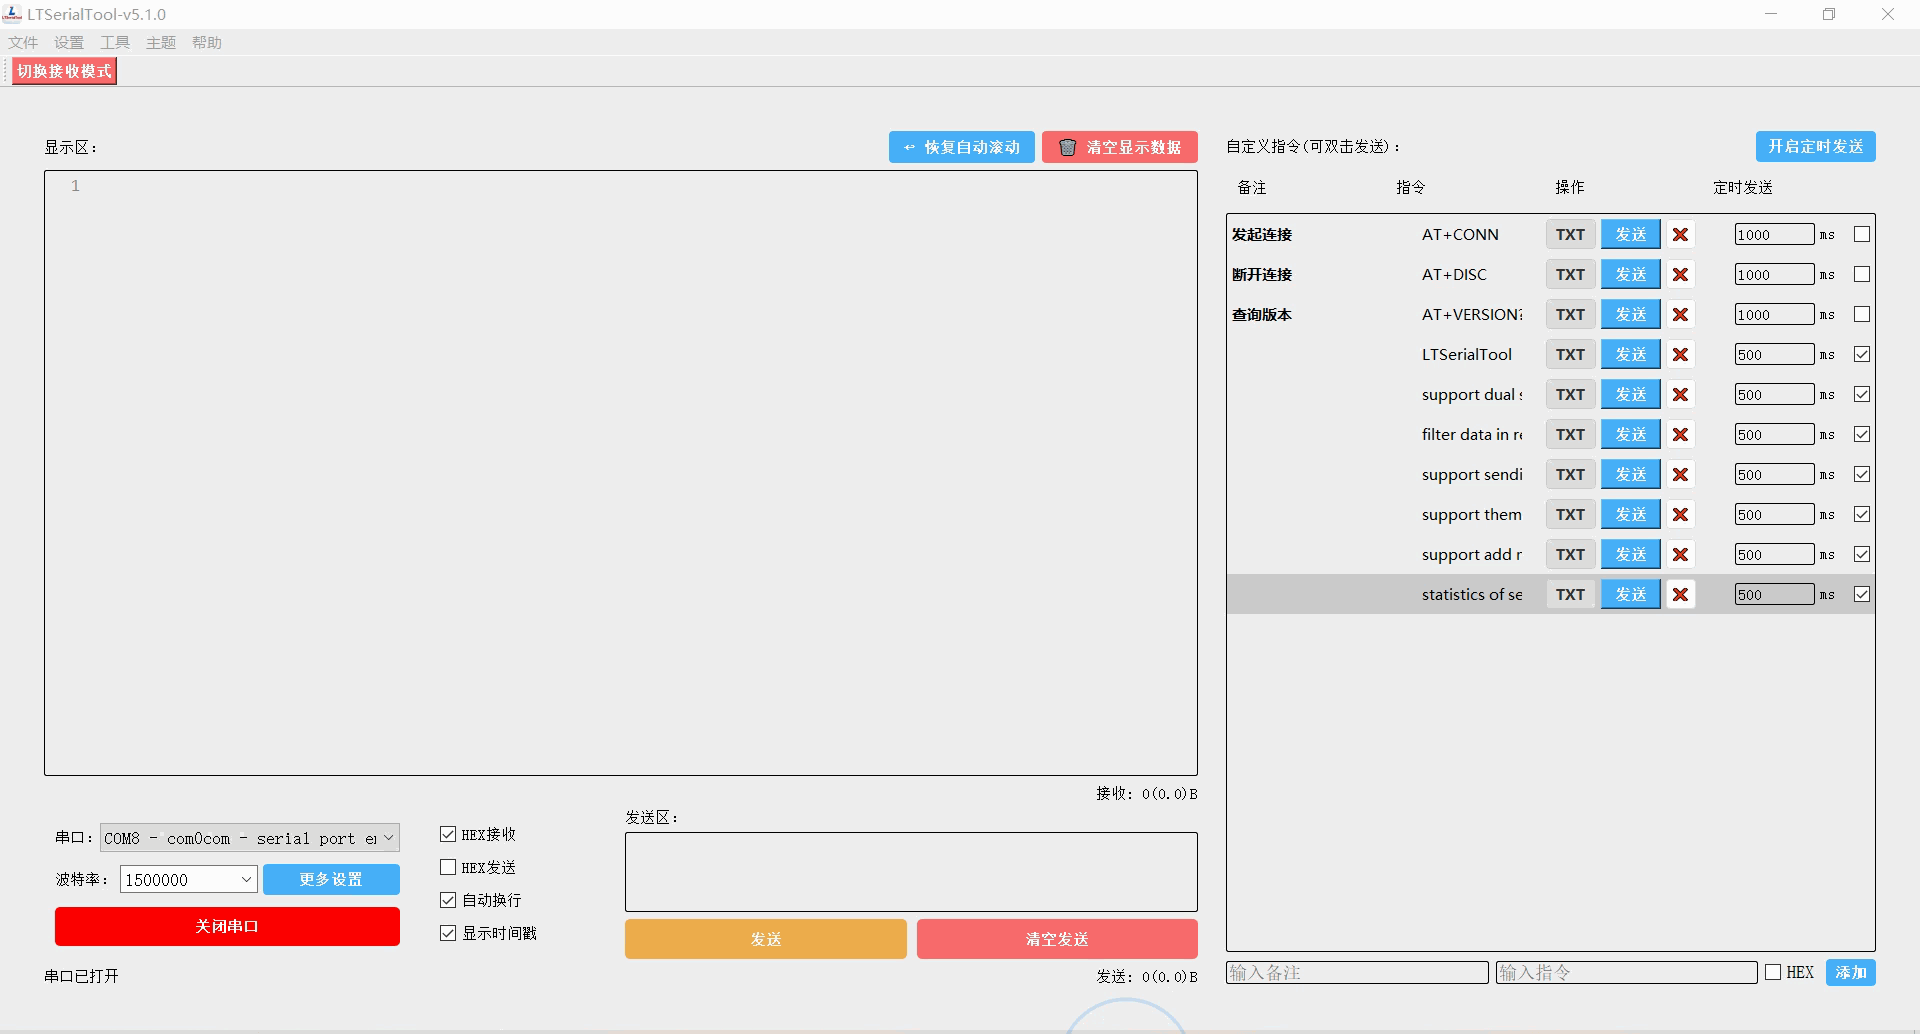Image resolution: width=1920 pixels, height=1034 pixels.
Task: Click the 500 ms interval field for LTSerialTool
Action: [x=1774, y=354]
